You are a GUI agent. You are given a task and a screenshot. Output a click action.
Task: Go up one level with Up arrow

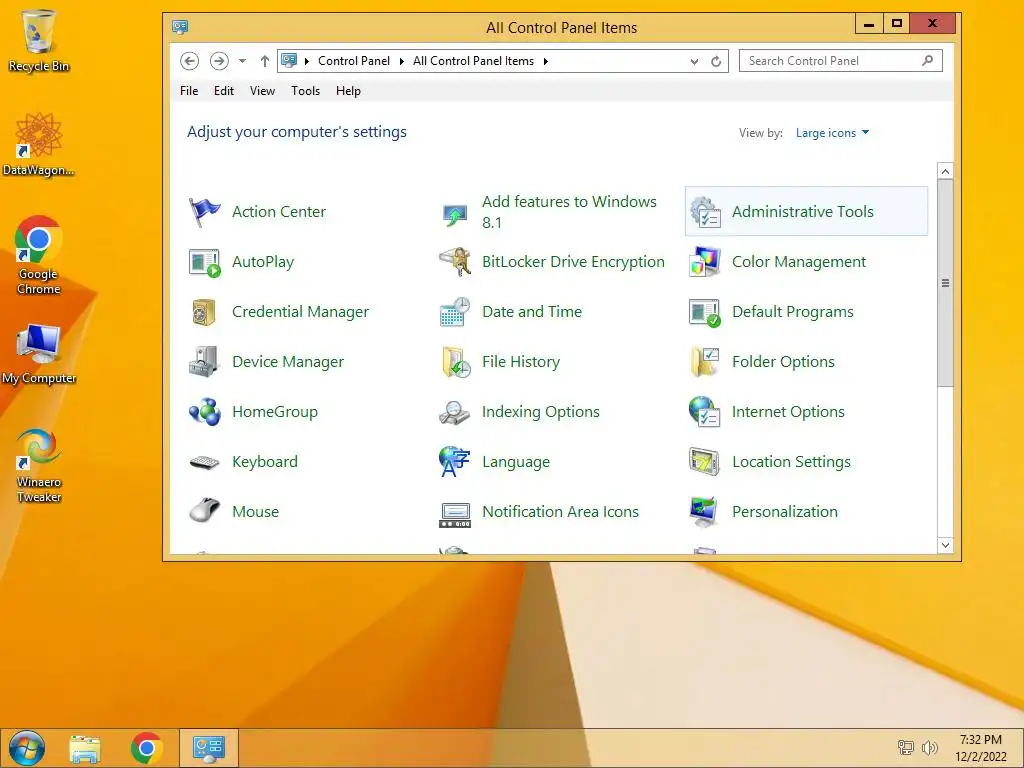tap(264, 61)
